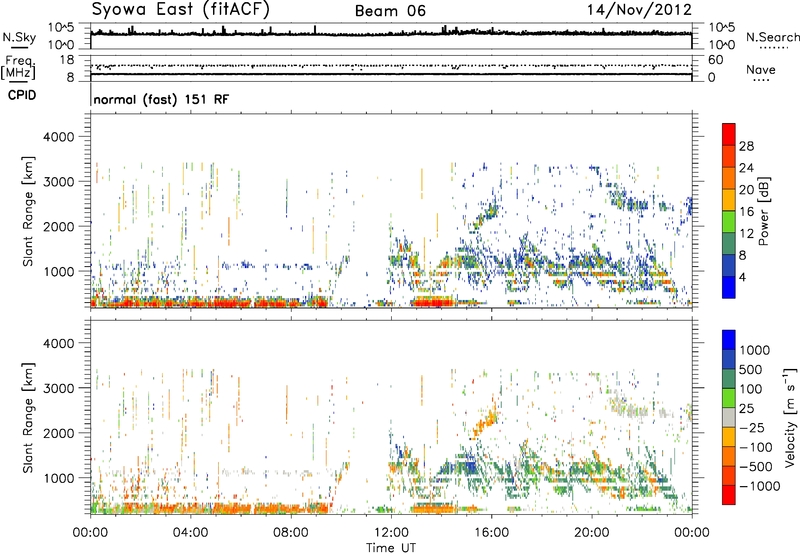Click the Velocity [m s-1] colorbar label
Viewport: 800px width, 554px height.
click(790, 417)
